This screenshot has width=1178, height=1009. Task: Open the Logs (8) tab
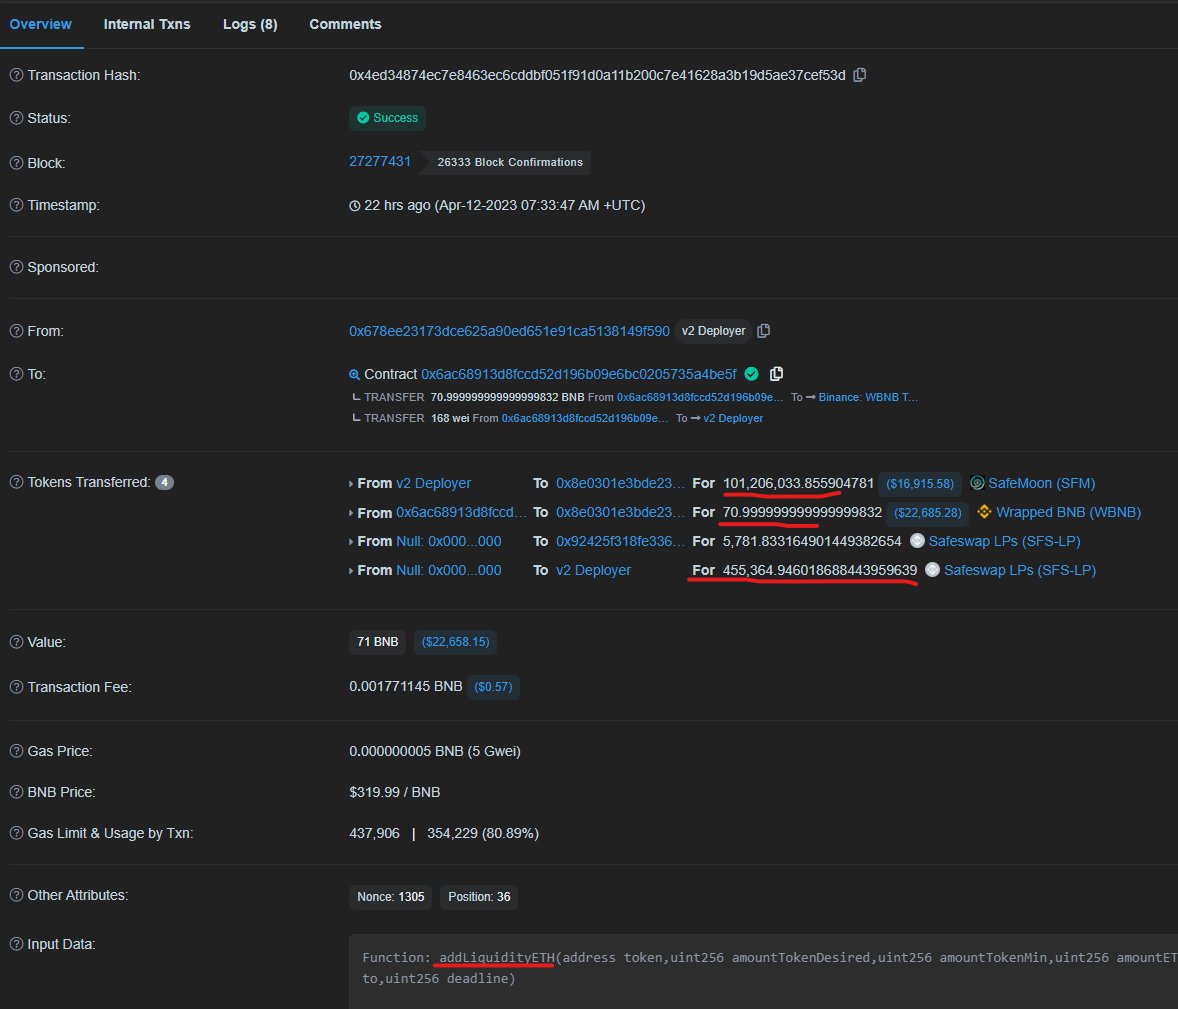coord(249,24)
